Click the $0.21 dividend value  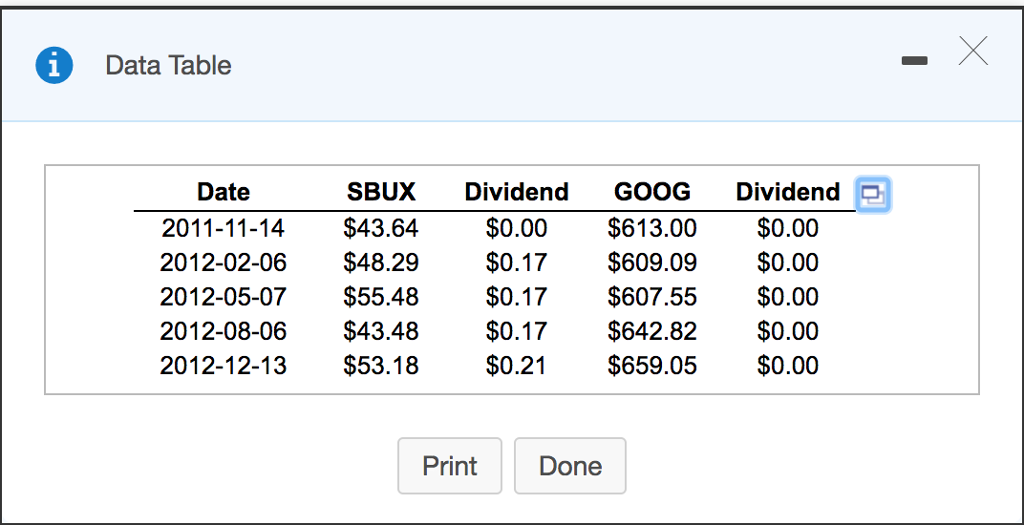tap(516, 365)
